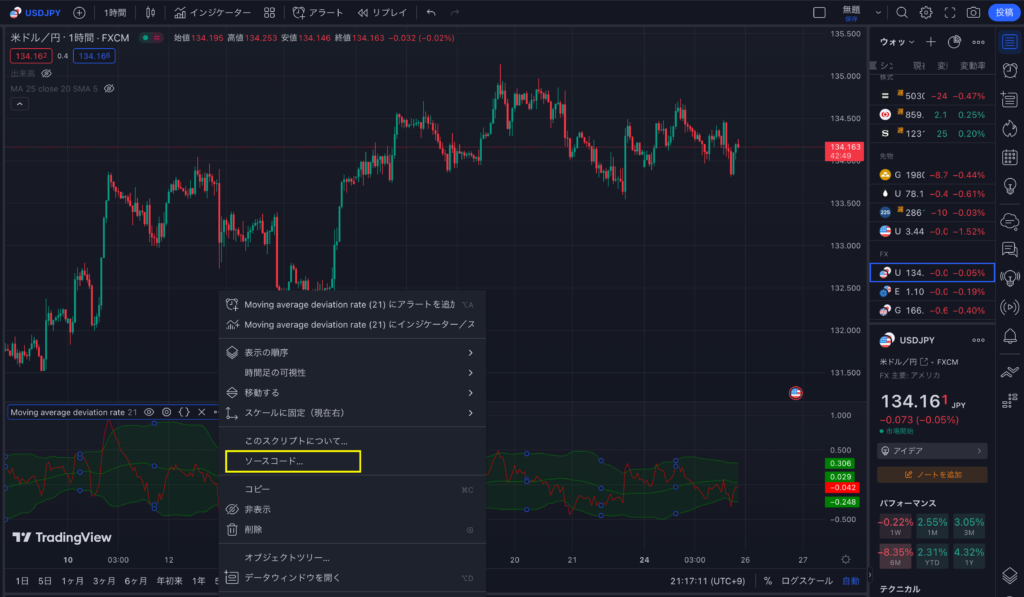
Task: Select the 3ヶ月 date range button
Action: 103,581
